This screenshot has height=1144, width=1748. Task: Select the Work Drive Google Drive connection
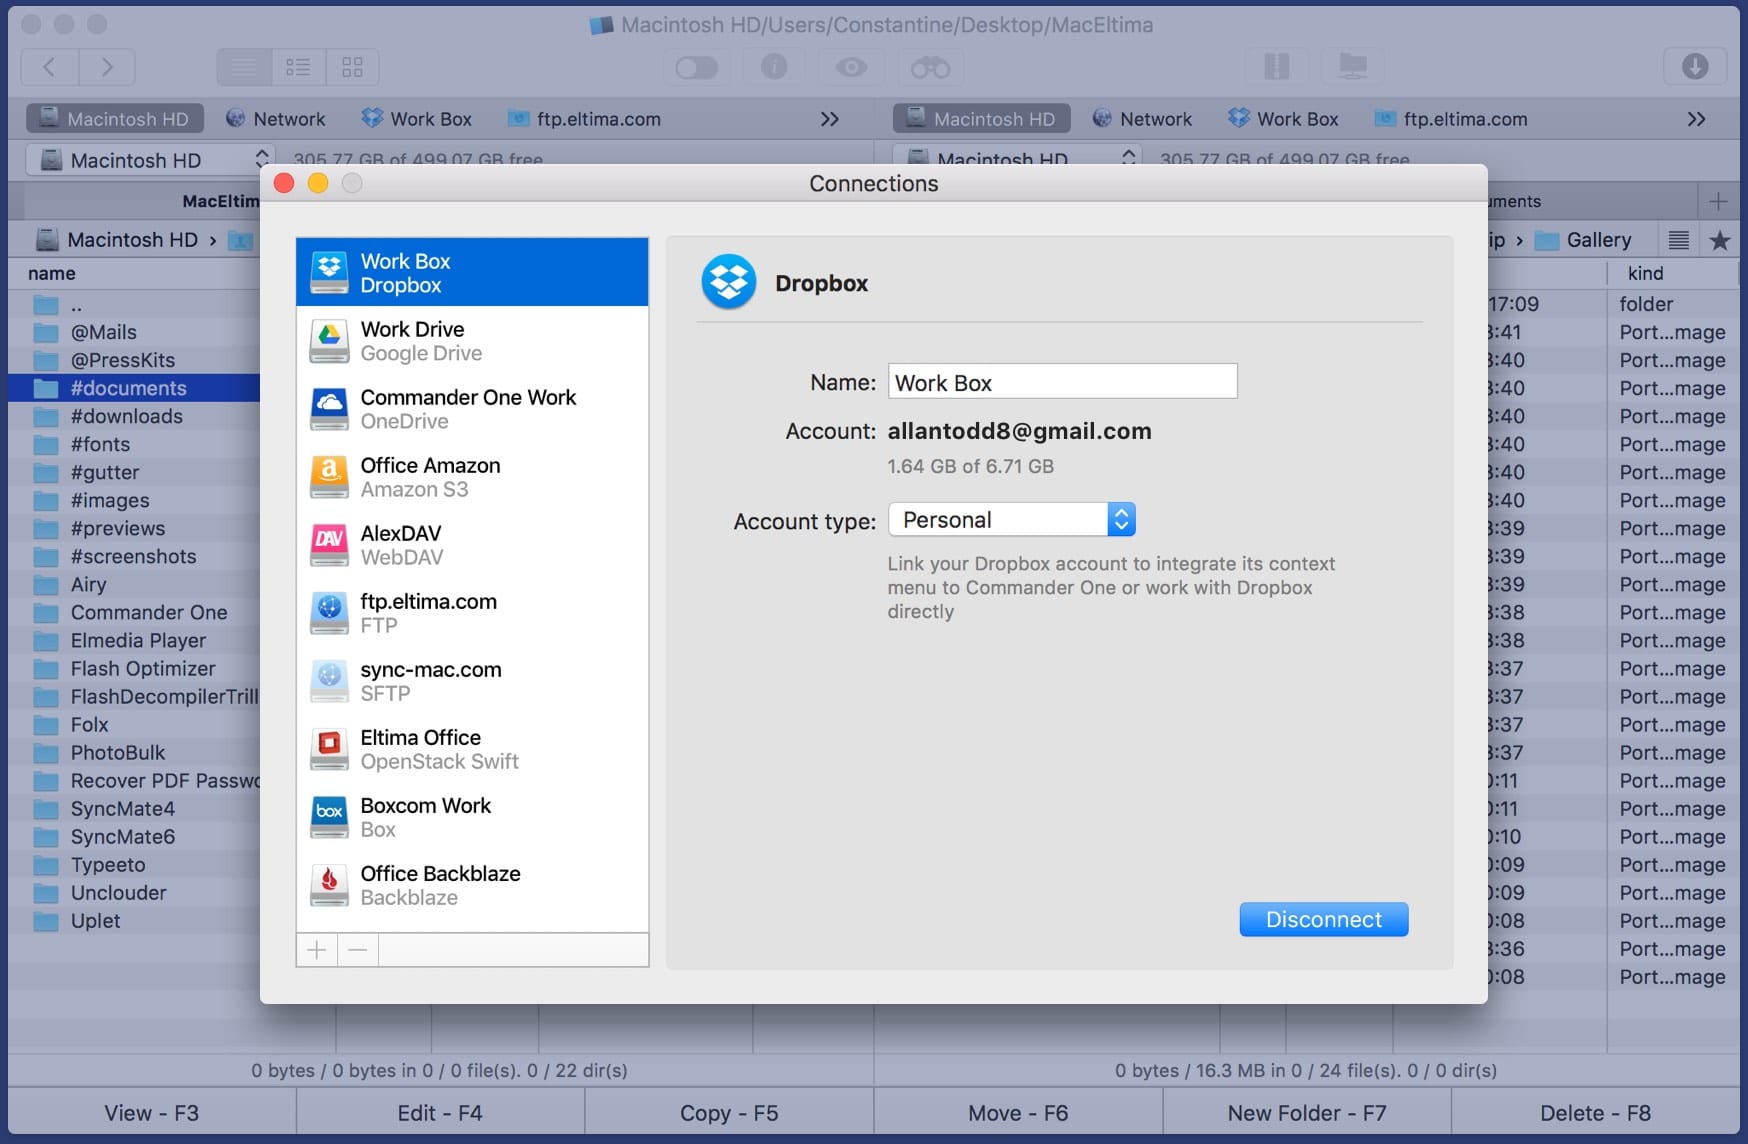472,341
